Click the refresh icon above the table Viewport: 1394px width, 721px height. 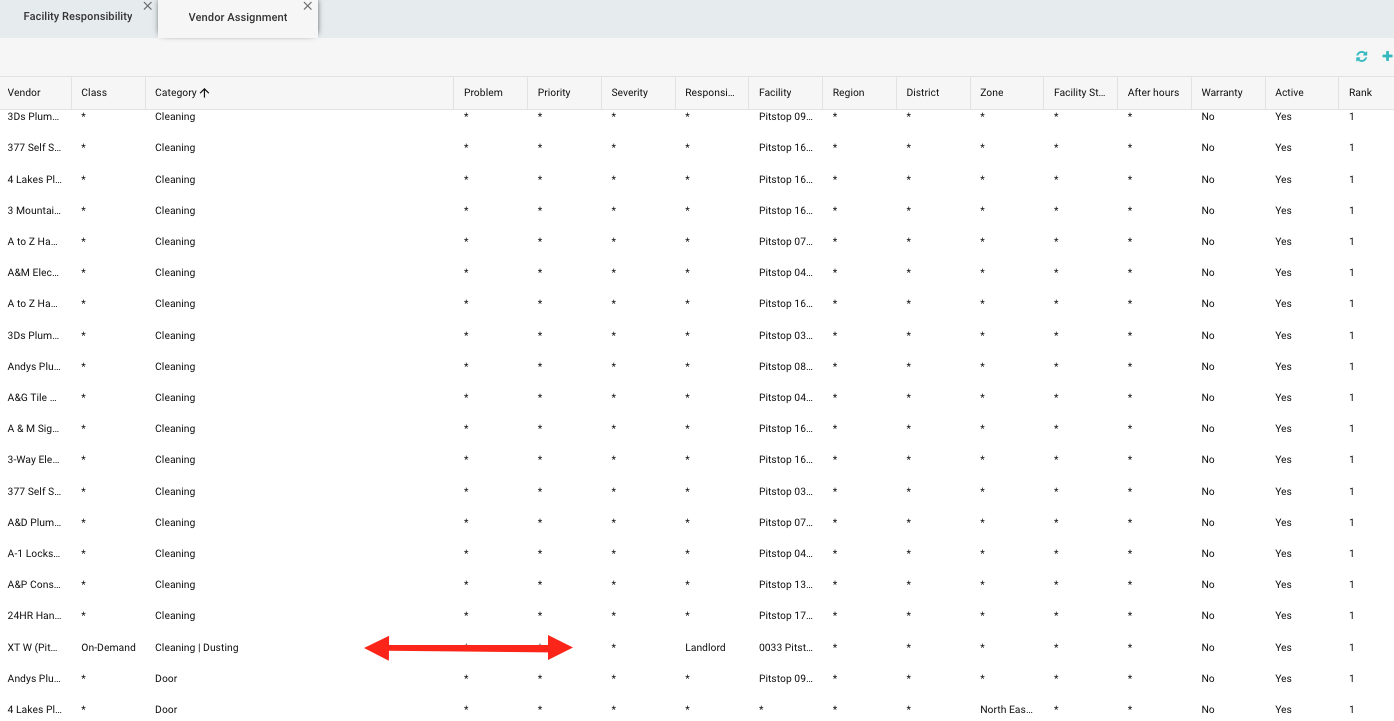[1361, 57]
